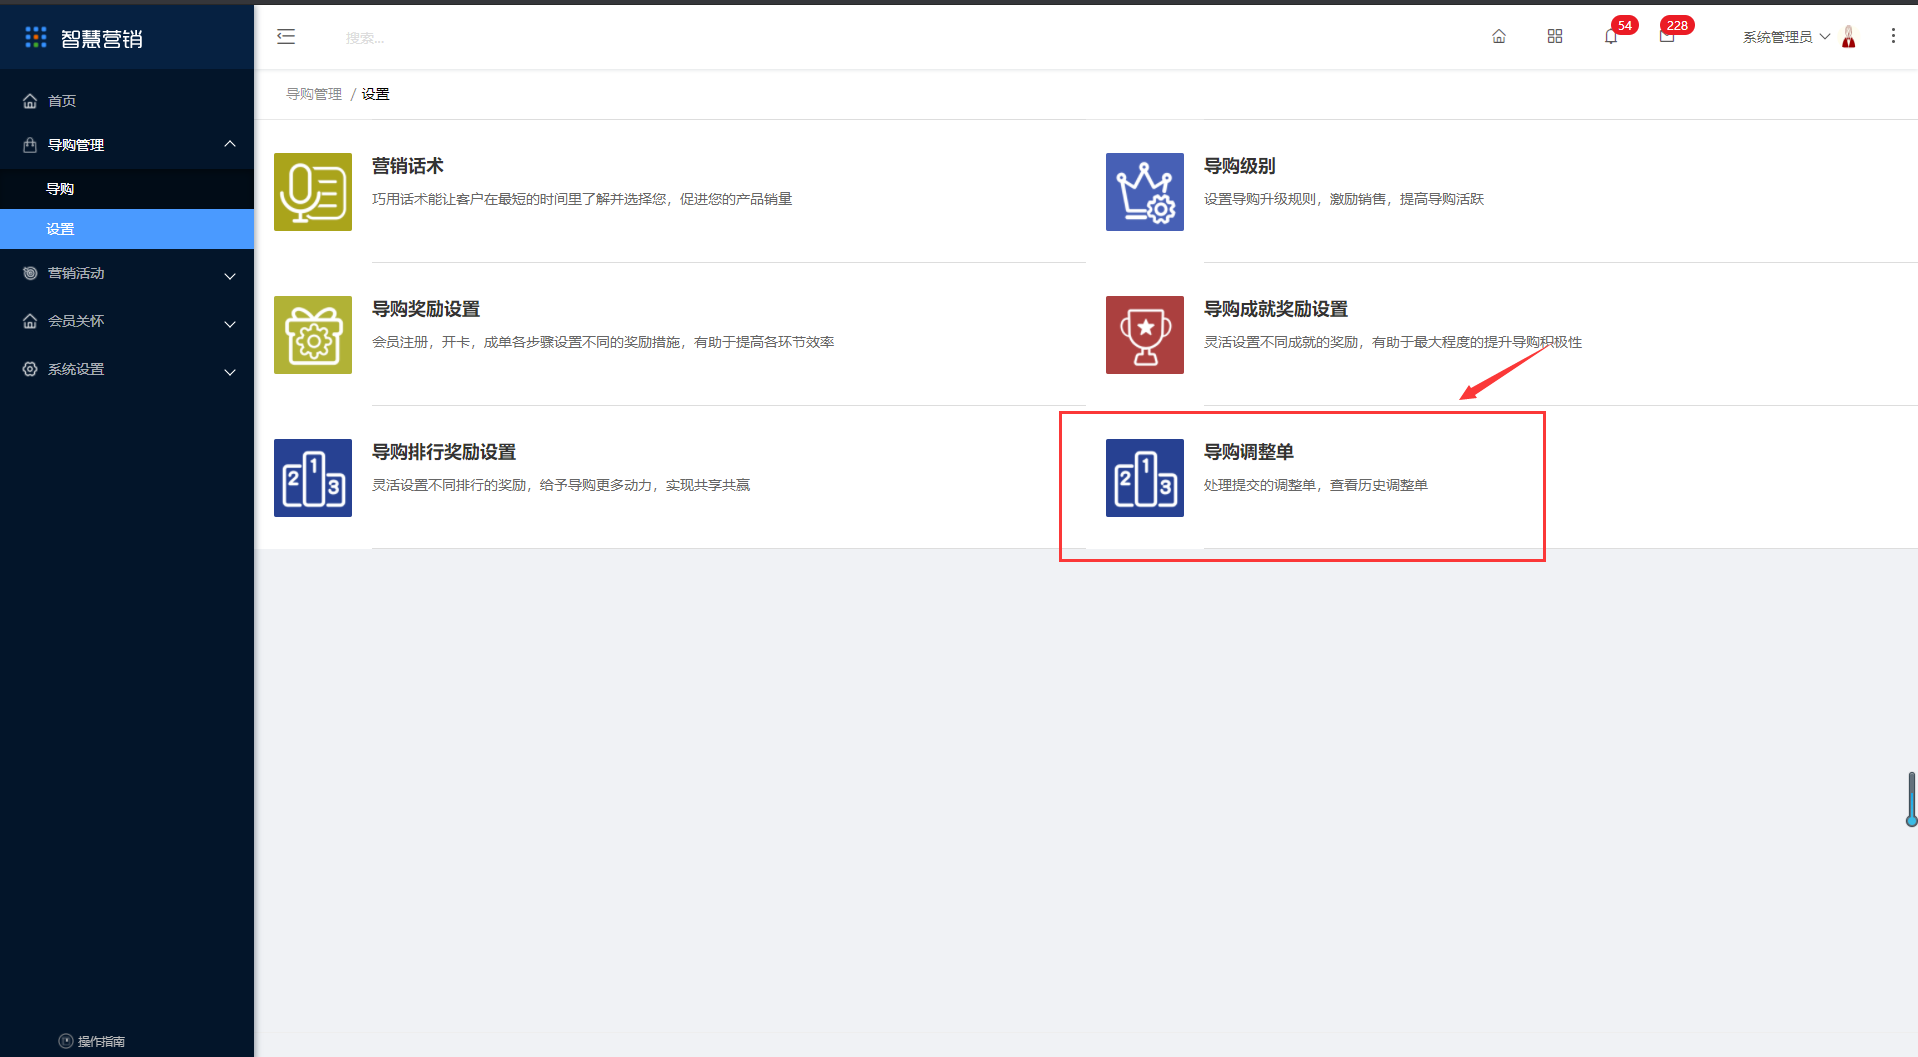Open the 系统管理员 user dropdown

click(1786, 37)
